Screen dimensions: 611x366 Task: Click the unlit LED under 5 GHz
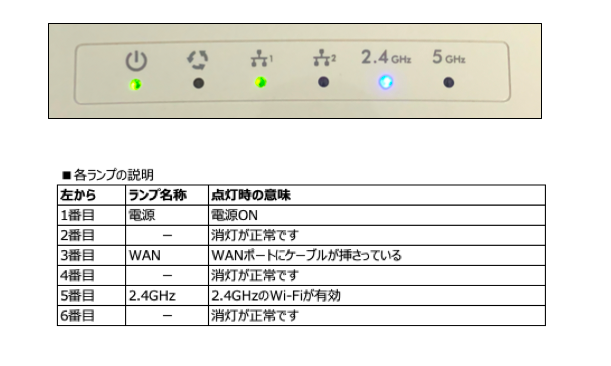(x=449, y=83)
